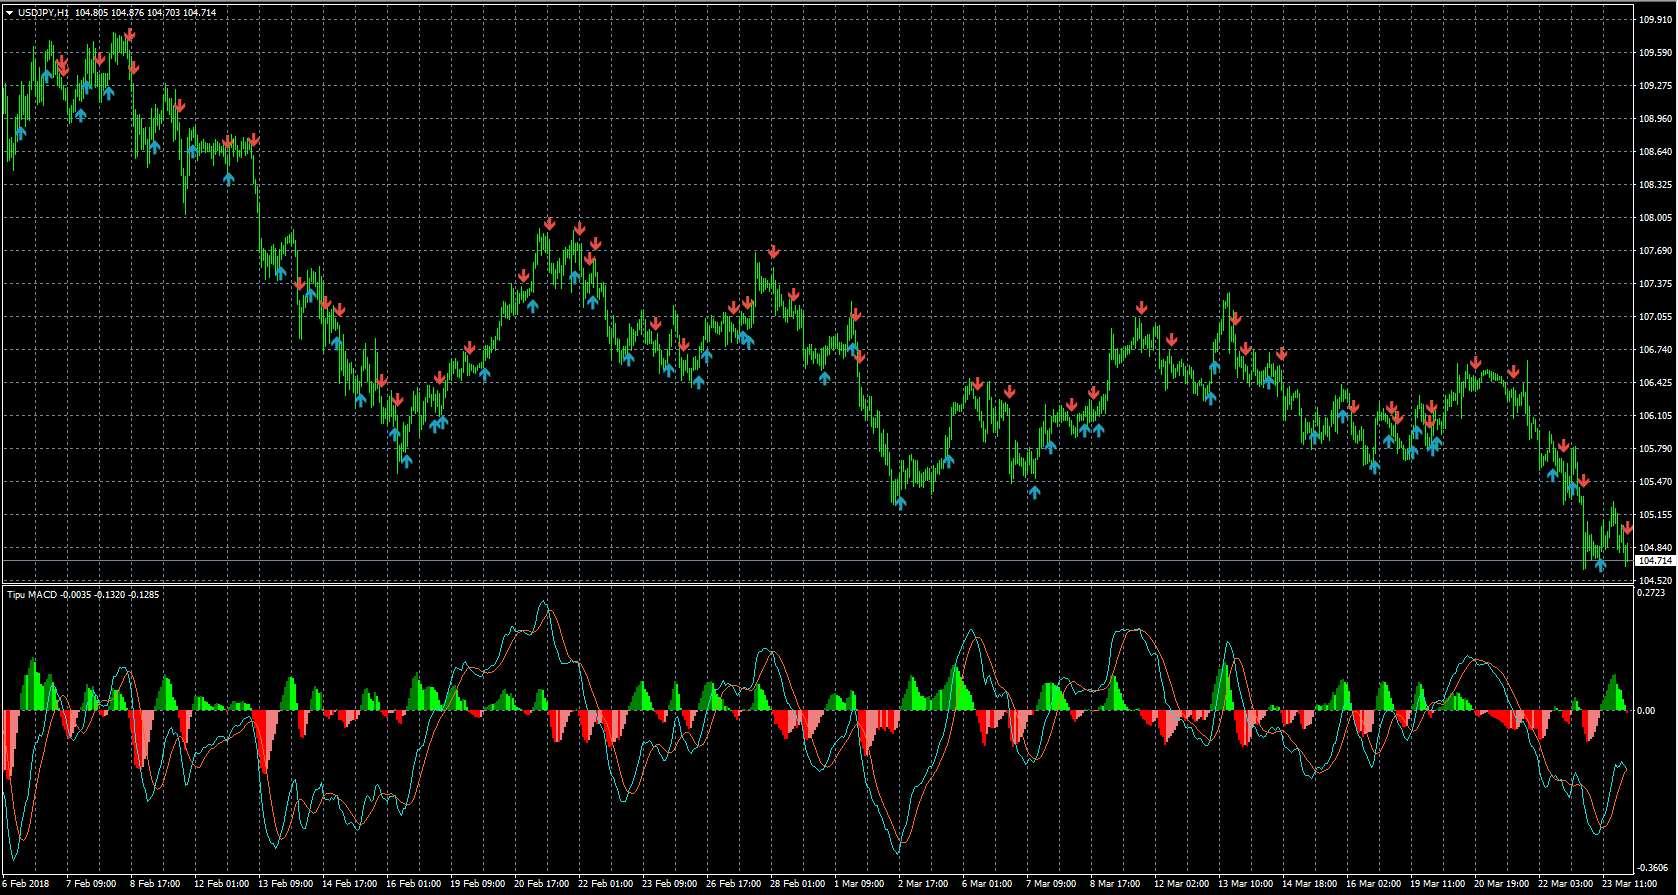This screenshot has height=895, width=1678.
Task: Select the red sell arrow at the 20 Feb peak
Action: 550,224
